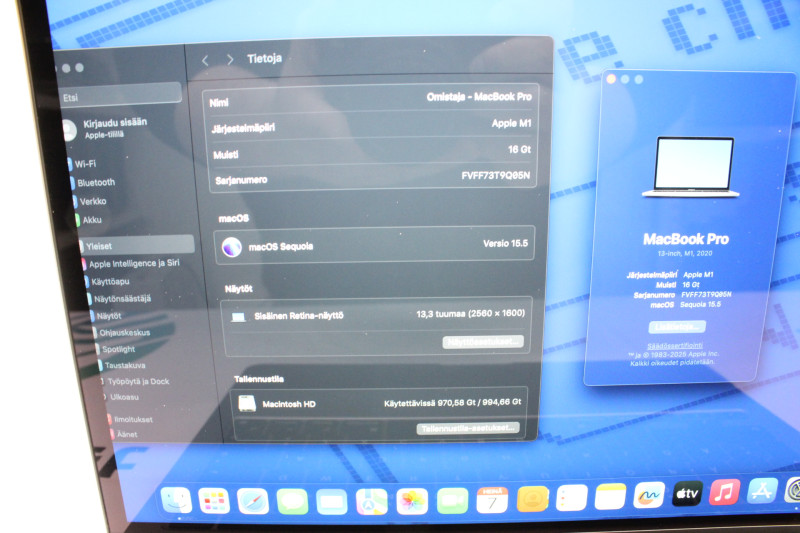Image resolution: width=800 pixels, height=533 pixels.
Task: Click serial number FVFF73T9Q05N in Tietoja
Action: (495, 176)
